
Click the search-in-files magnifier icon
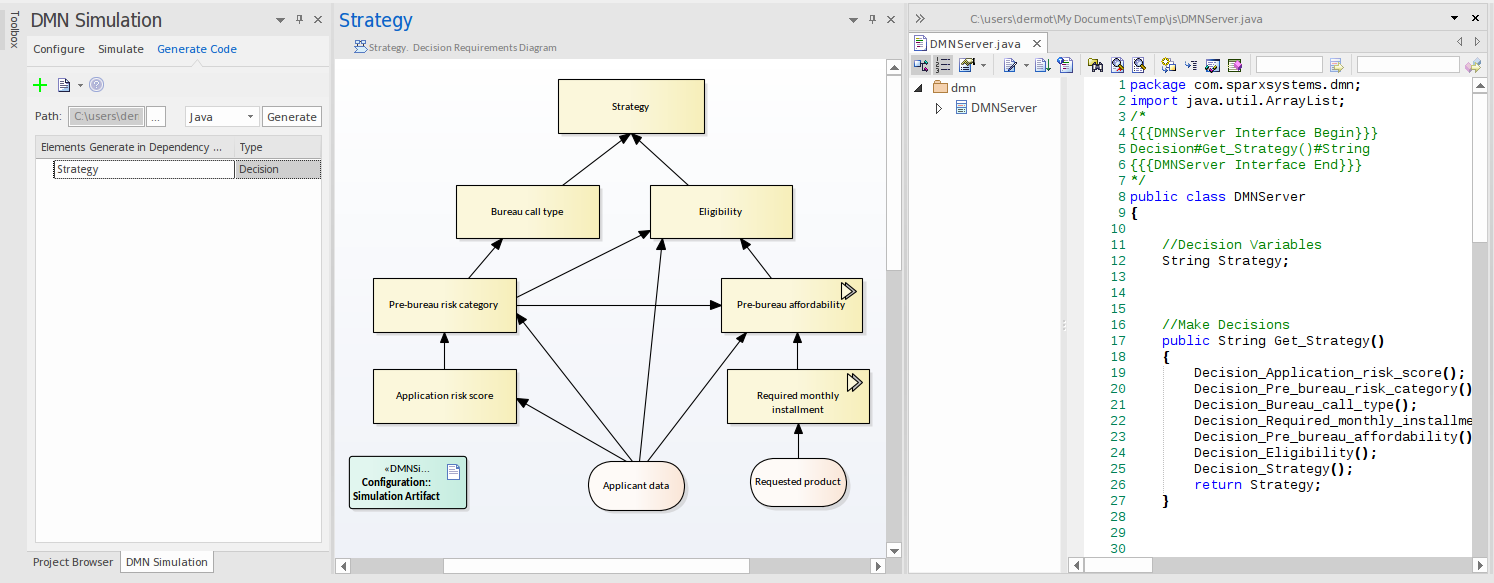click(x=1117, y=65)
